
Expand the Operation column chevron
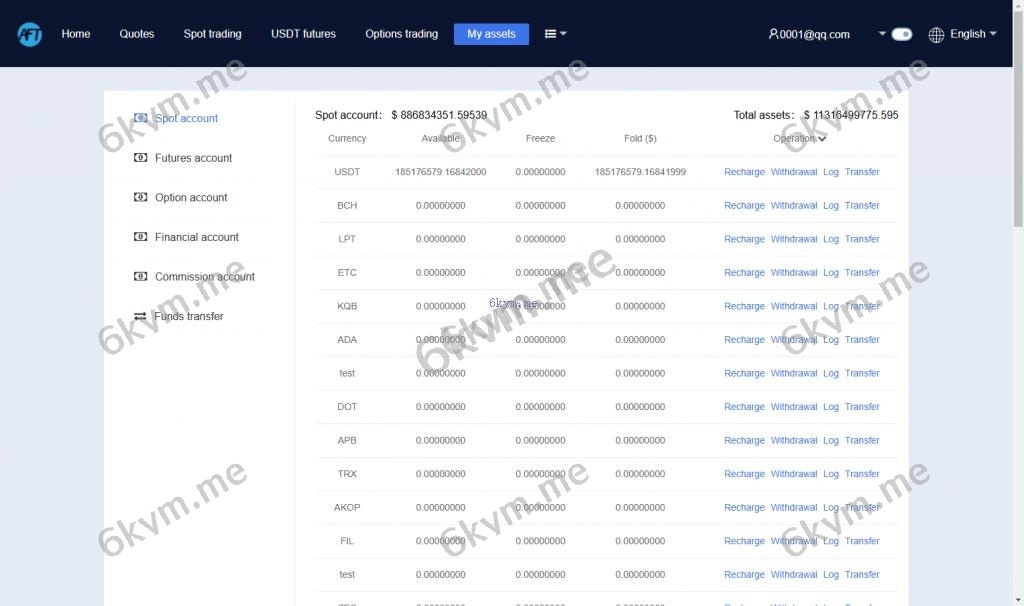click(x=822, y=139)
